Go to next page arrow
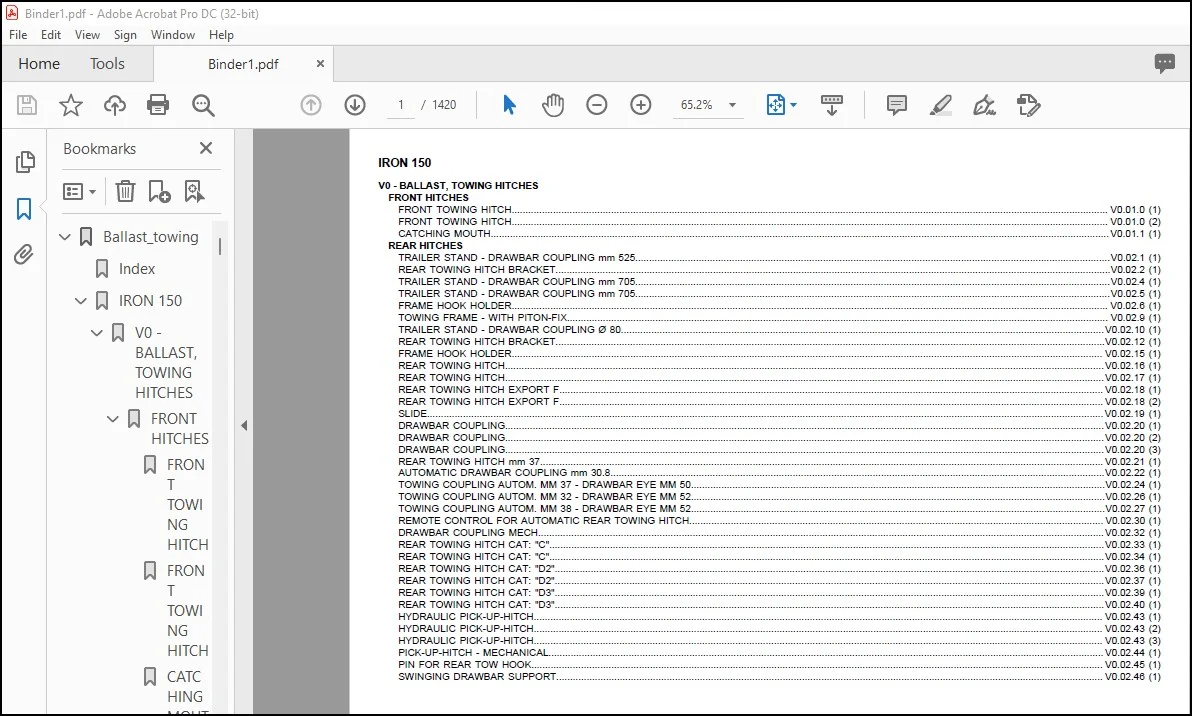Viewport: 1192px width, 716px height. pos(355,105)
